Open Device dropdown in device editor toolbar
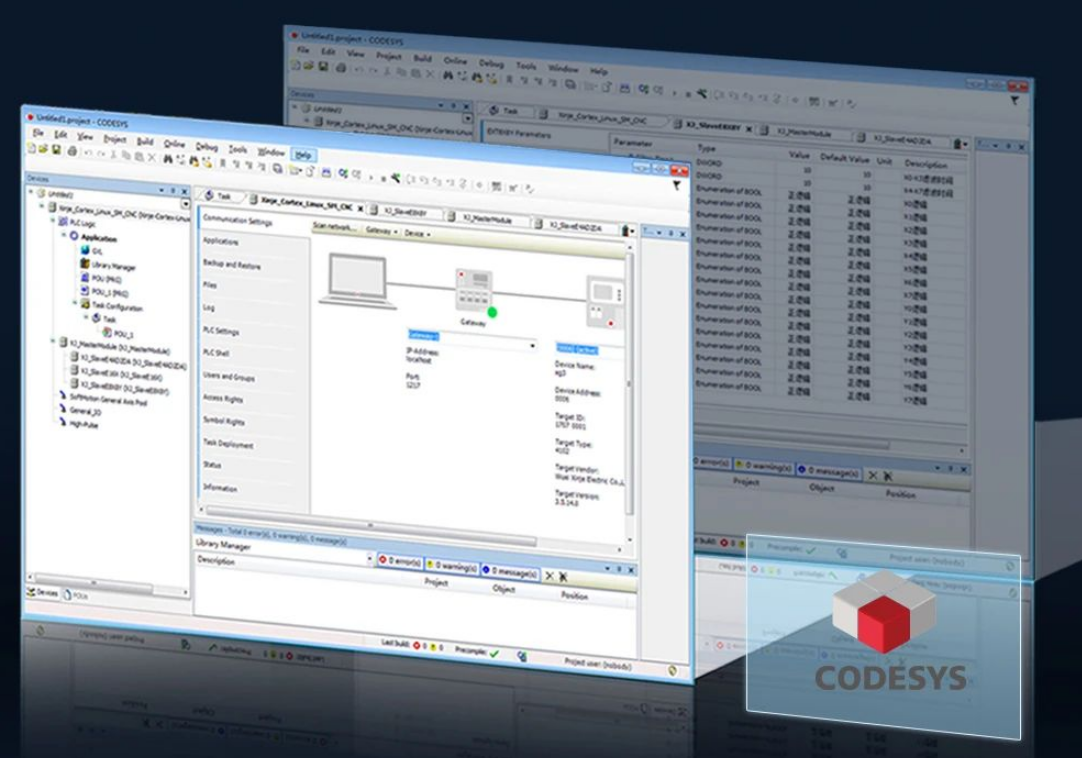The height and width of the screenshot is (758, 1082). click(416, 233)
